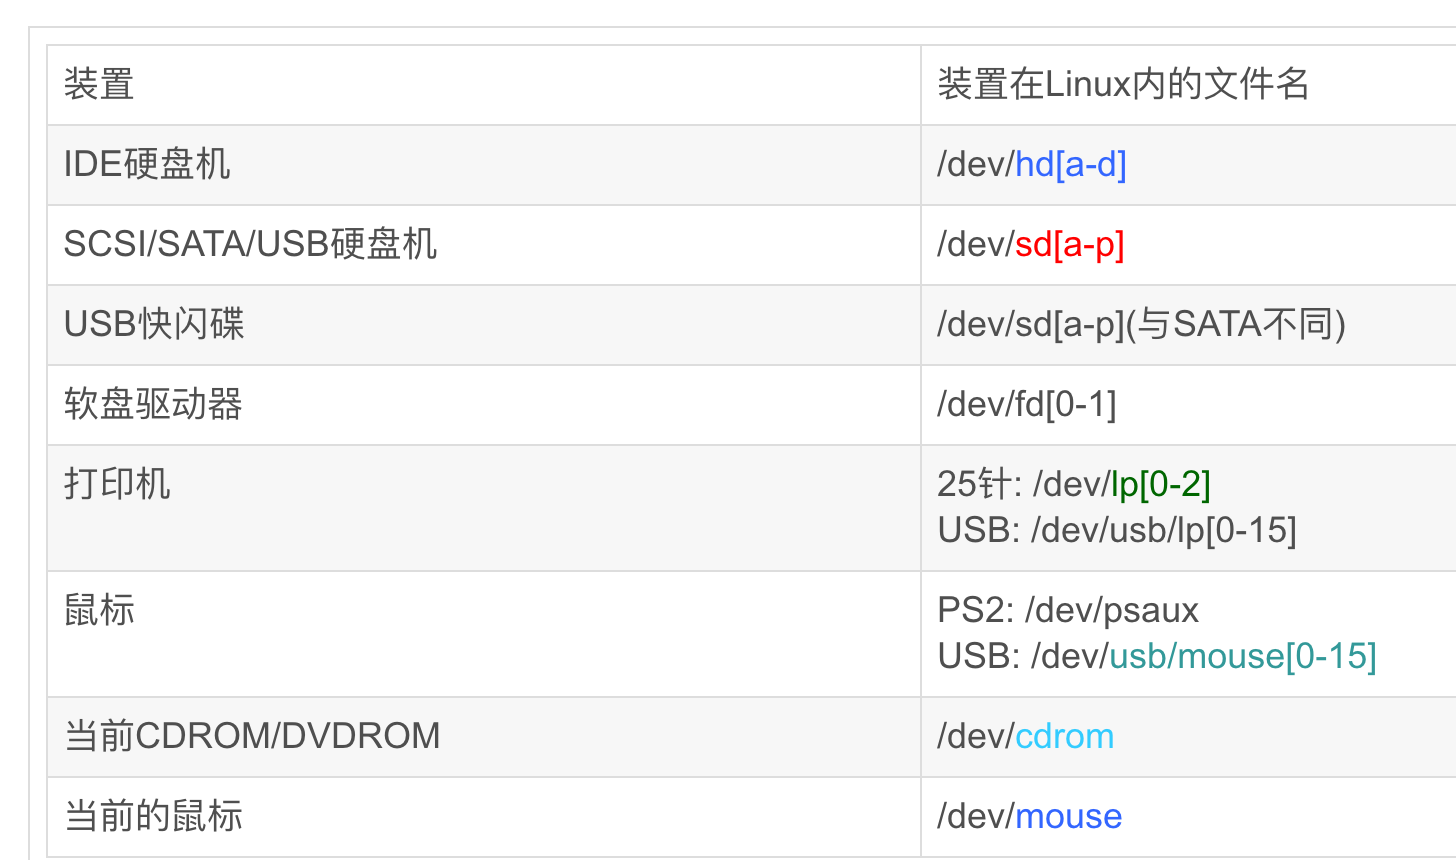Select the 打印机 cell
The width and height of the screenshot is (1456, 860).
117,484
